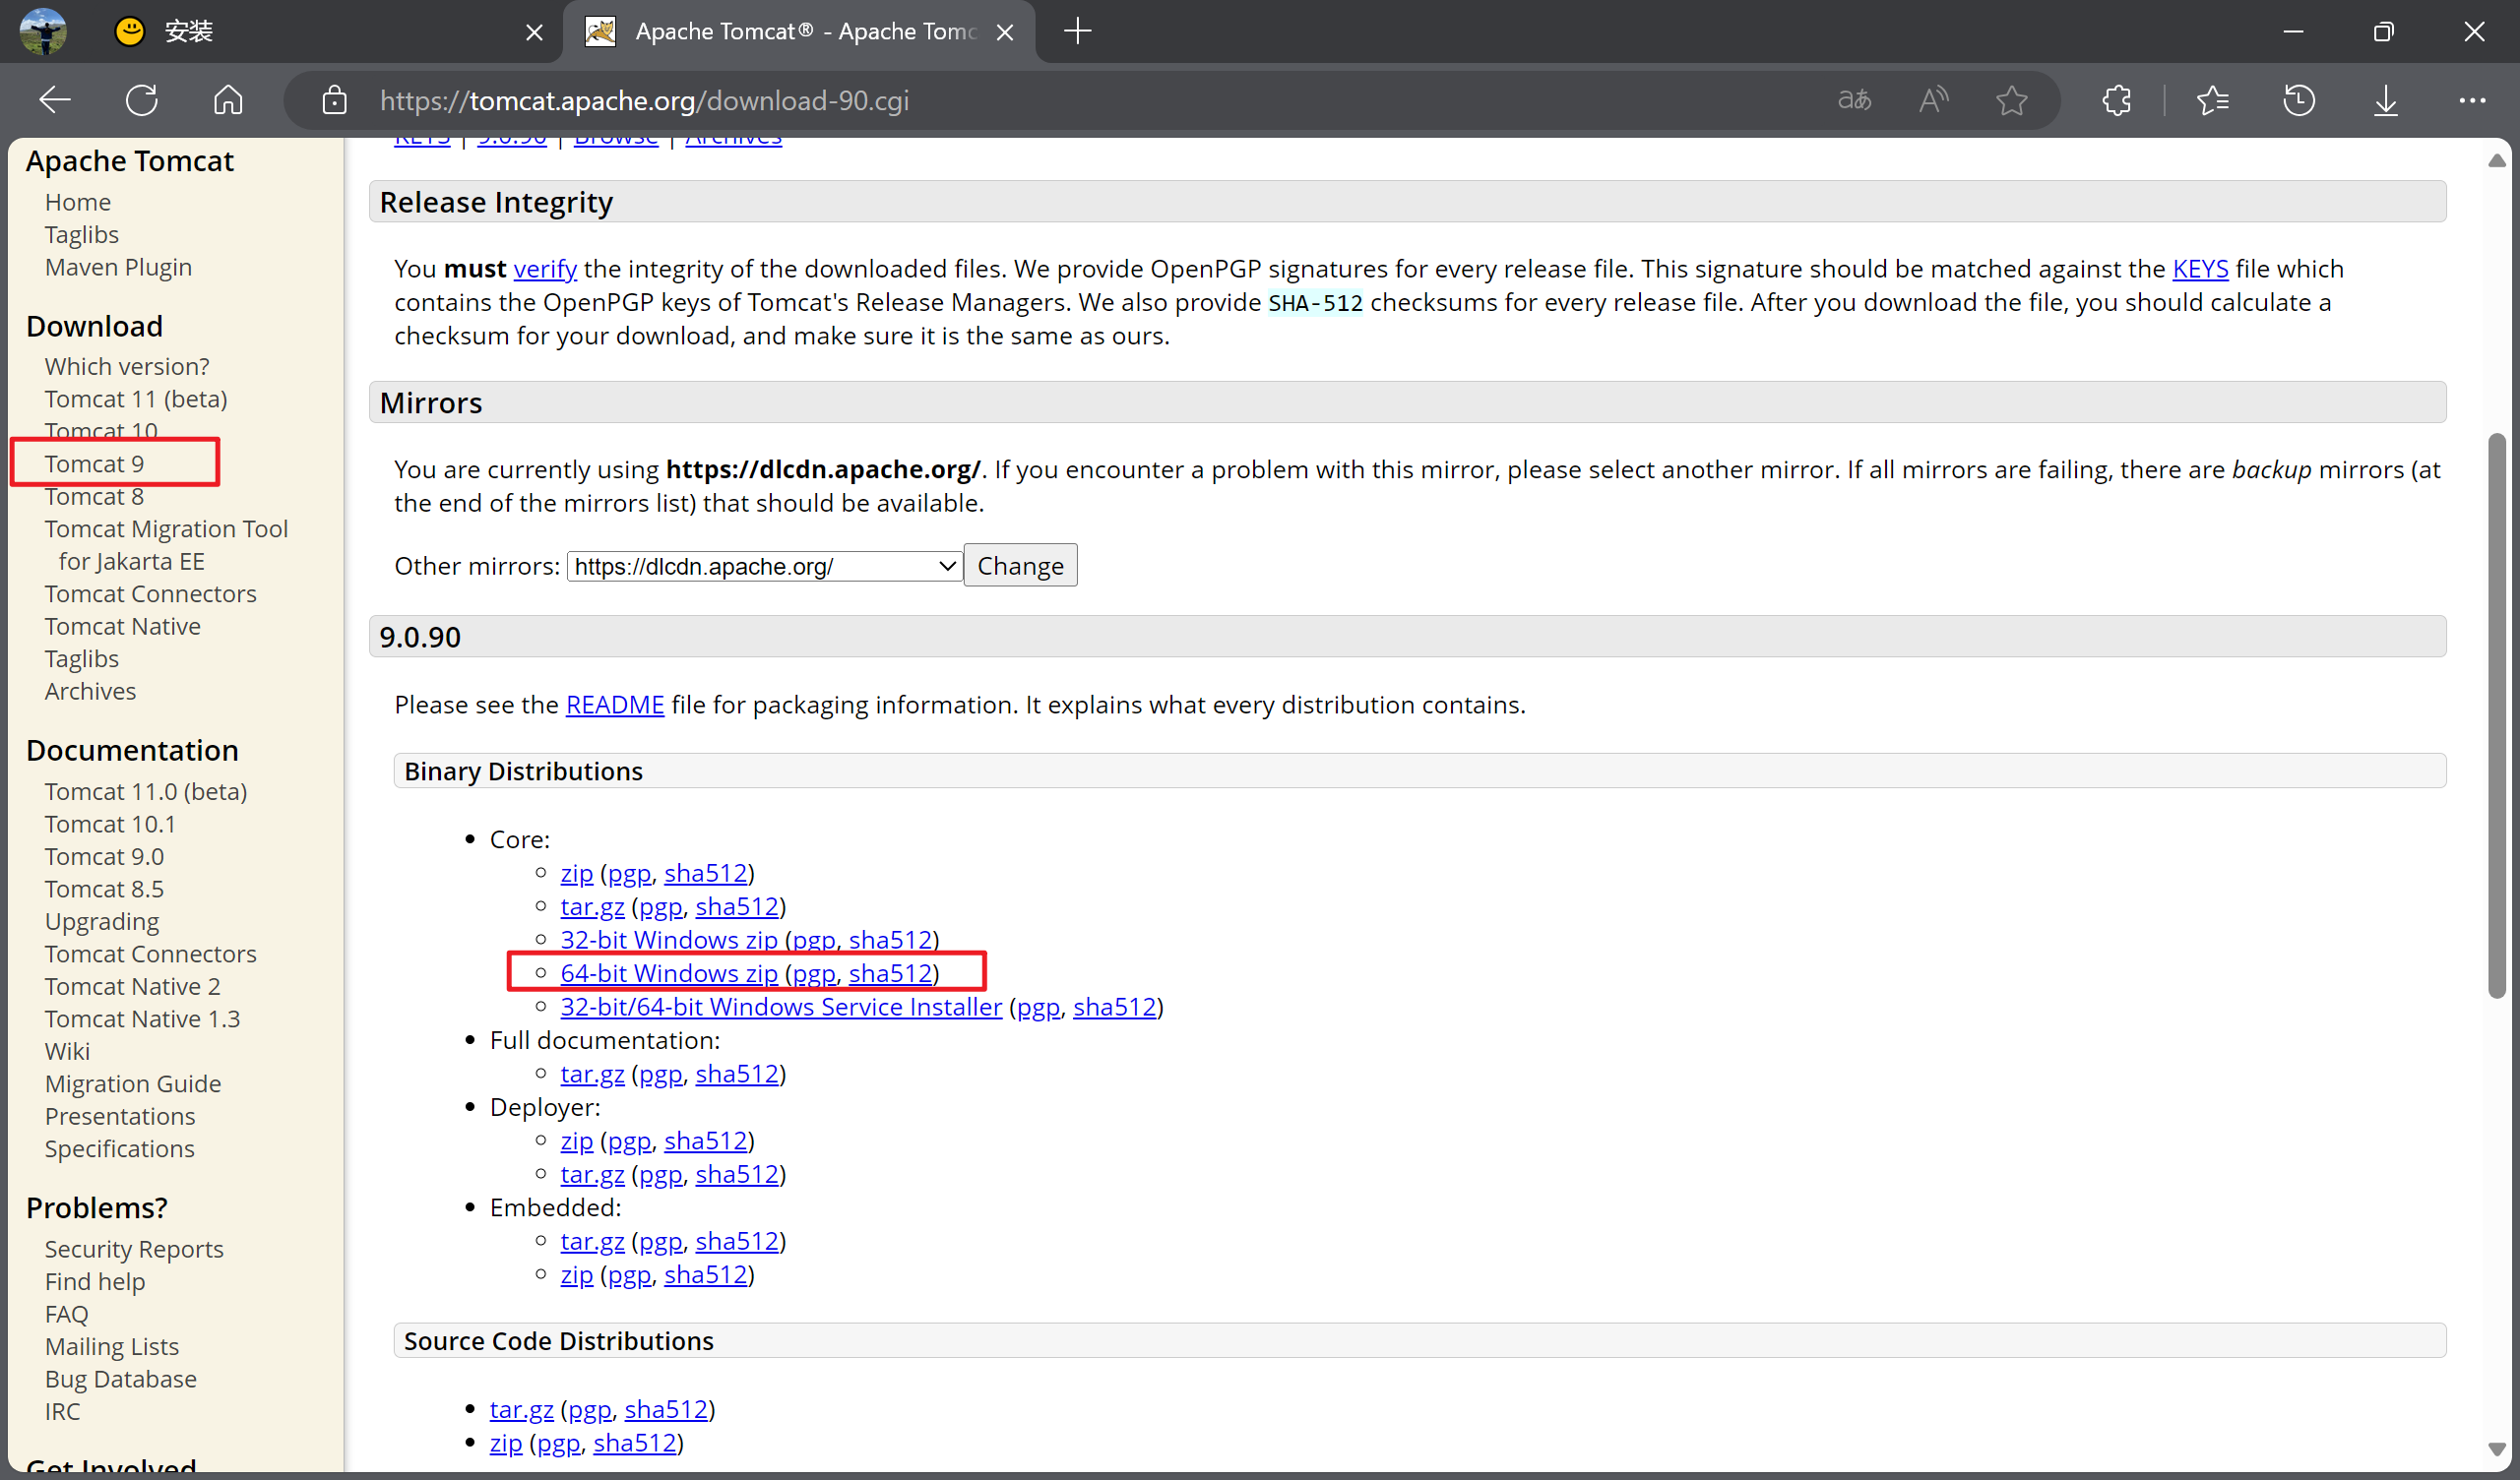View site info via the padlock icon
This screenshot has width=2520, height=1480.
[334, 100]
